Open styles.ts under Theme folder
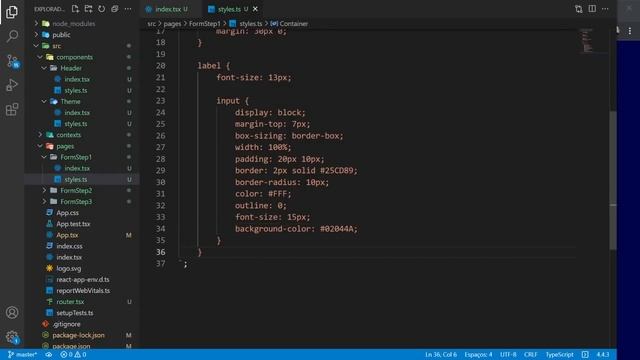Image resolution: width=640 pixels, height=360 pixels. (x=76, y=124)
